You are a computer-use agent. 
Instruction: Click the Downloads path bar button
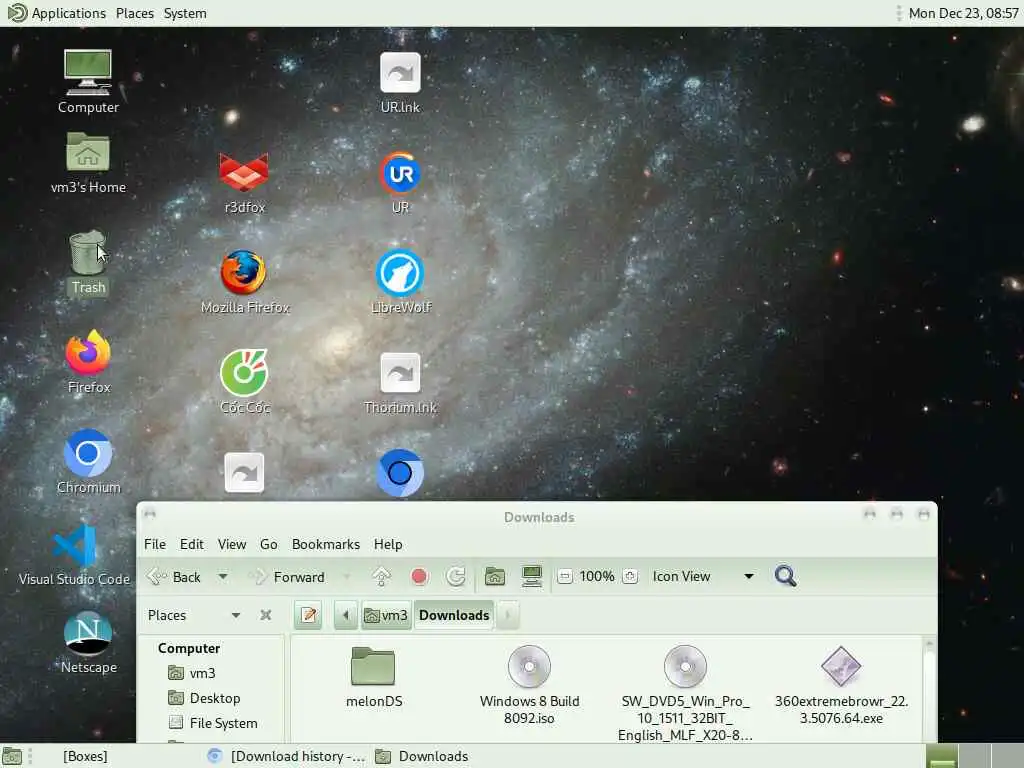tap(454, 615)
